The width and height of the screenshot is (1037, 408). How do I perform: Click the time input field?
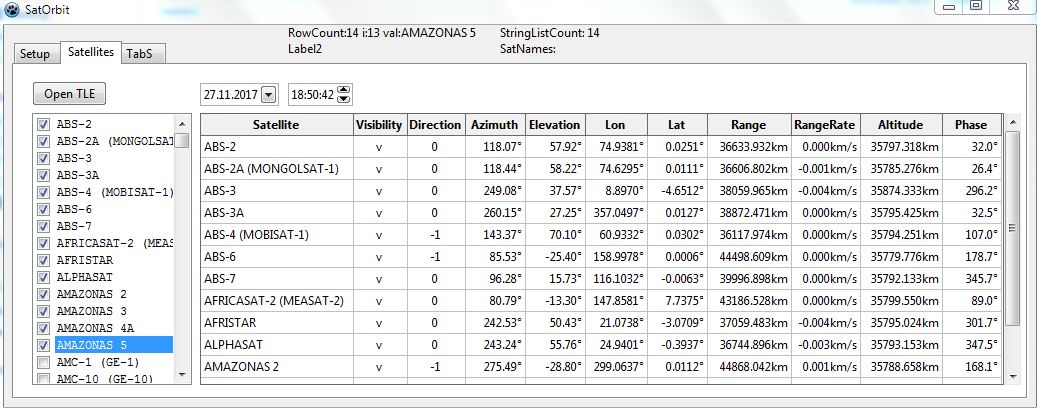click(x=312, y=95)
